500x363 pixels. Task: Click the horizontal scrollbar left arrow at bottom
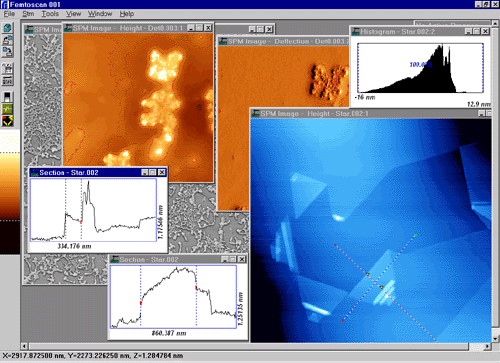point(24,346)
